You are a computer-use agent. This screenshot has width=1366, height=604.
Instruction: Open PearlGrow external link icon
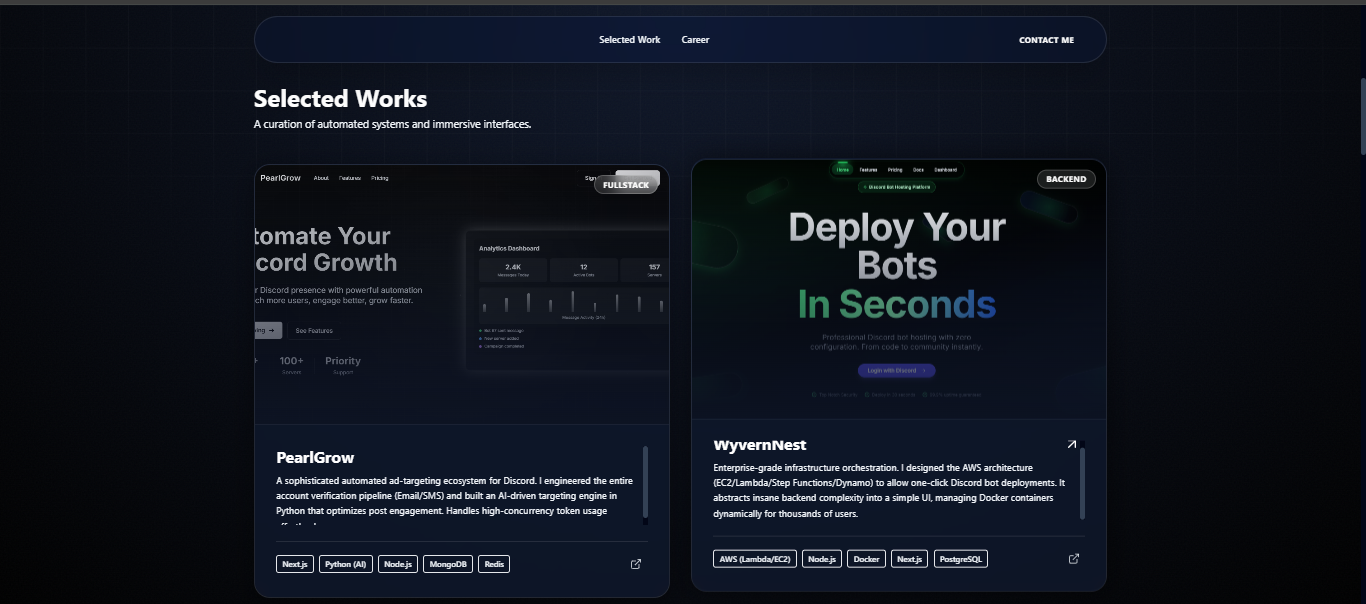[x=636, y=564]
